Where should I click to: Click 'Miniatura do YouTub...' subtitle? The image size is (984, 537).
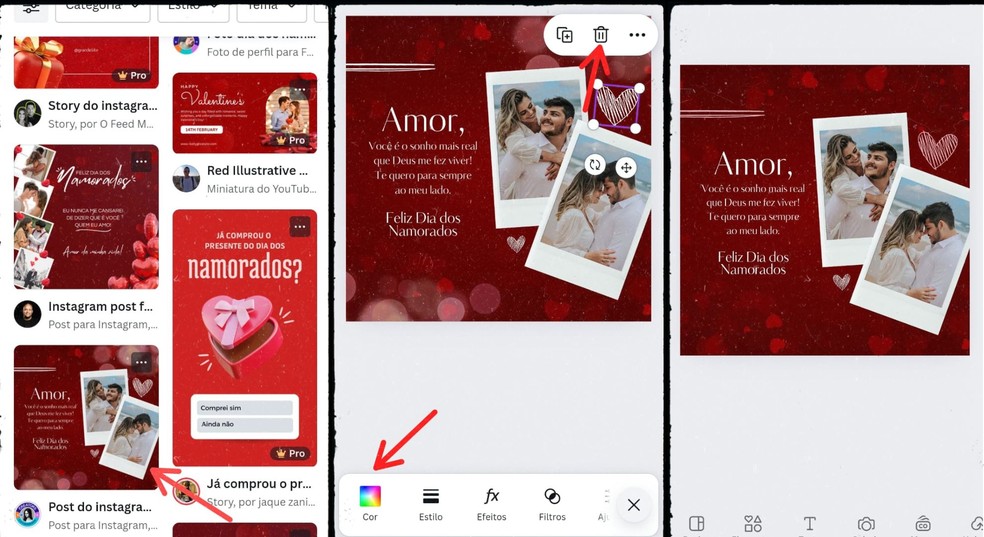pyautogui.click(x=262, y=188)
